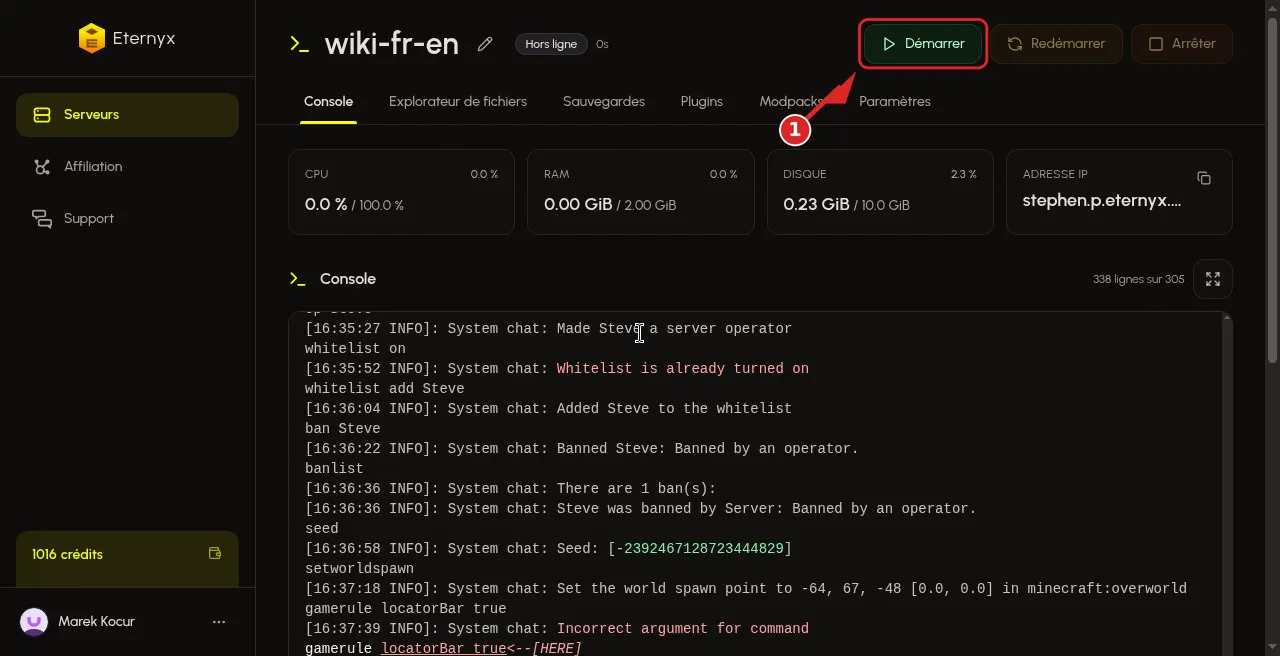The height and width of the screenshot is (656, 1280).
Task: Click the 'Whitelist is already turned on' message
Action: [x=683, y=369]
